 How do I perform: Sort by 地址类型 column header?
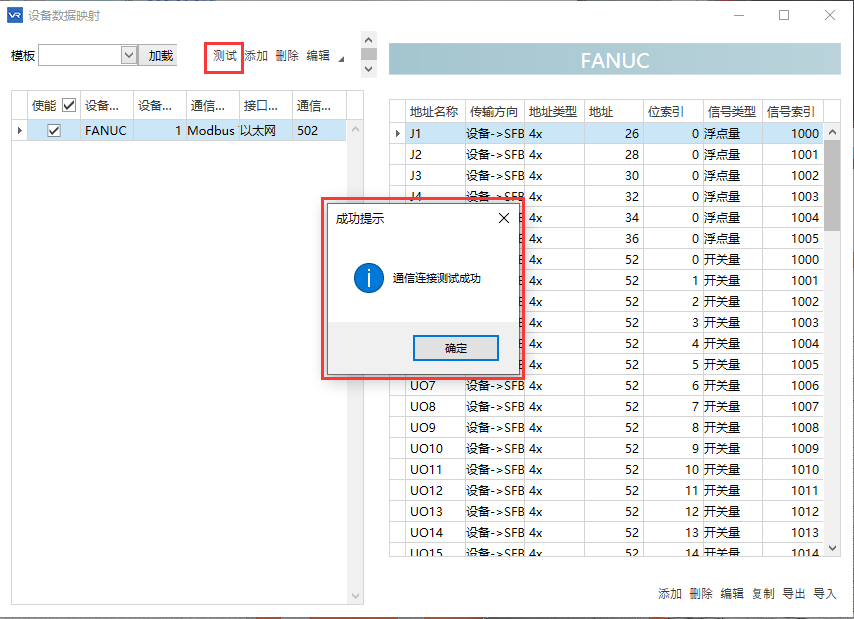[553, 112]
